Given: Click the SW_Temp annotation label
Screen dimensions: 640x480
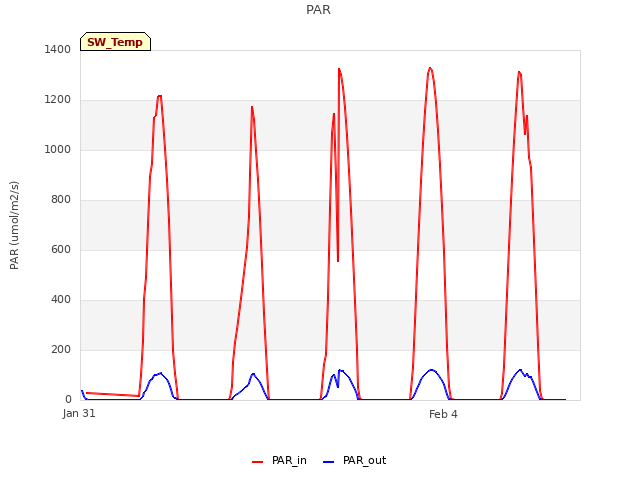Looking at the screenshot, I should tap(115, 42).
